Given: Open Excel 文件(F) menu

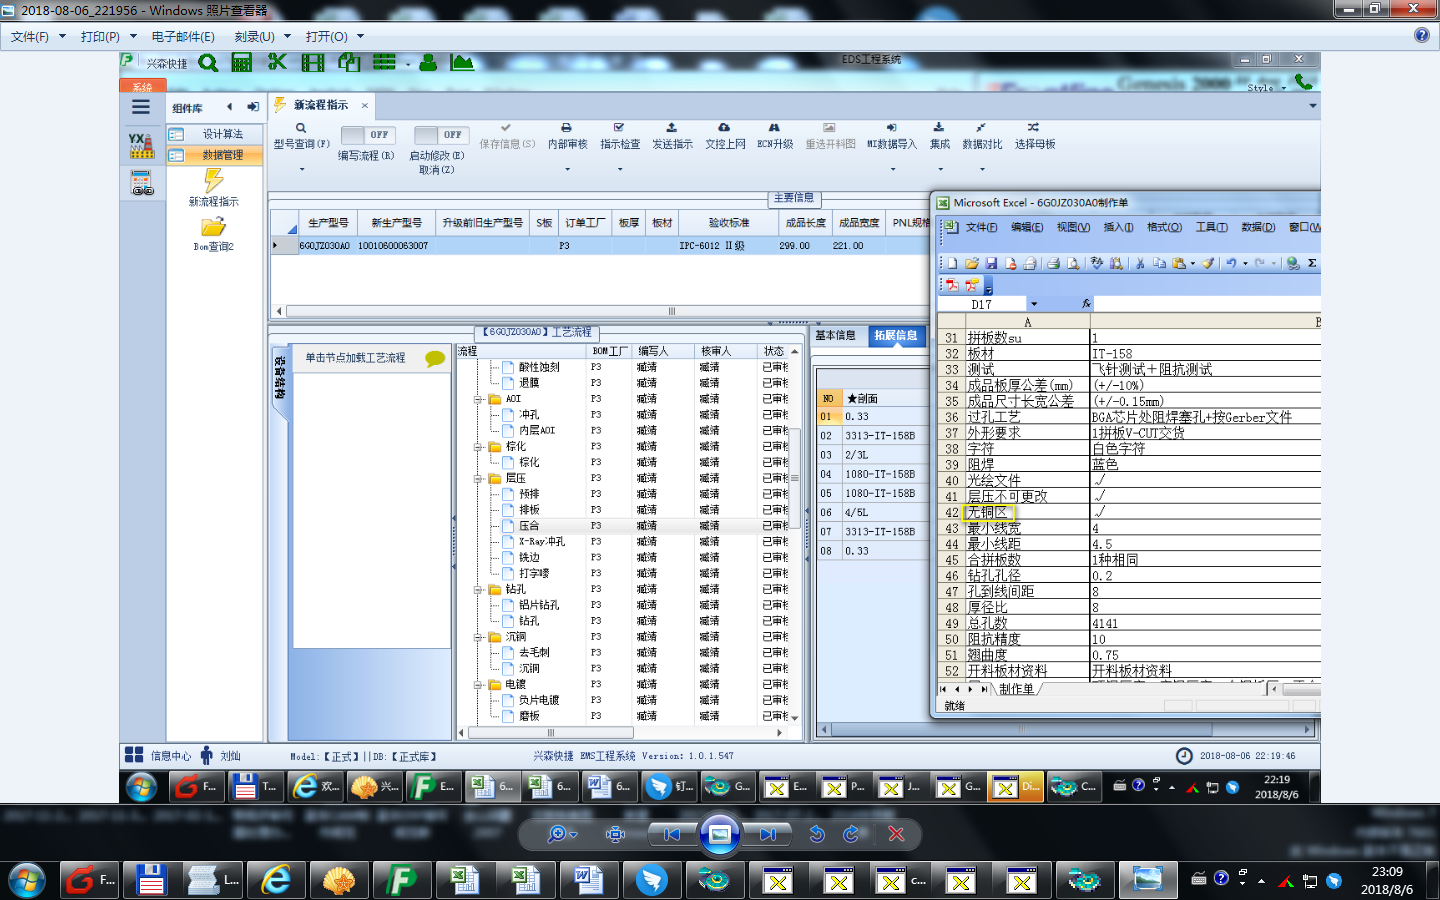Looking at the screenshot, I should point(981,227).
